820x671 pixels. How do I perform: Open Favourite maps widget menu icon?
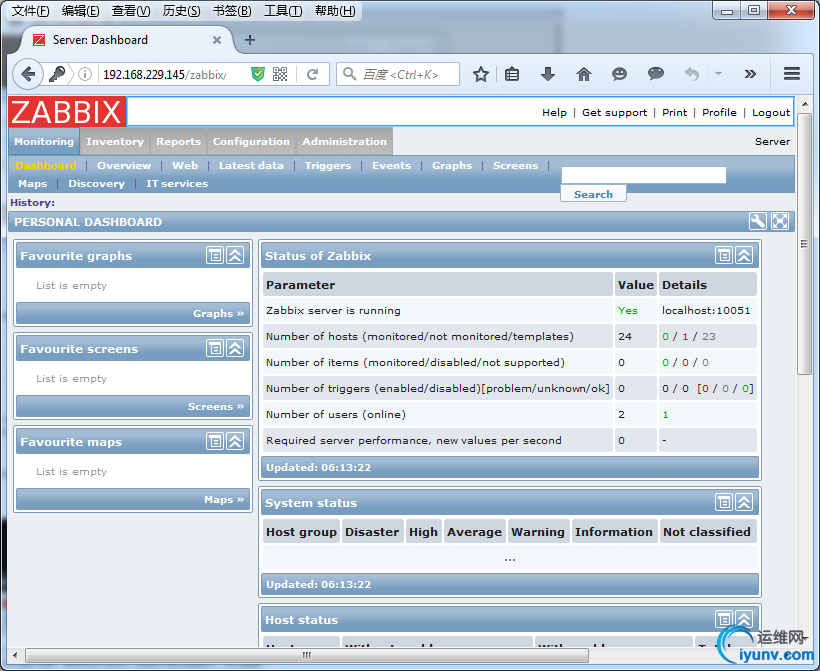pos(215,441)
